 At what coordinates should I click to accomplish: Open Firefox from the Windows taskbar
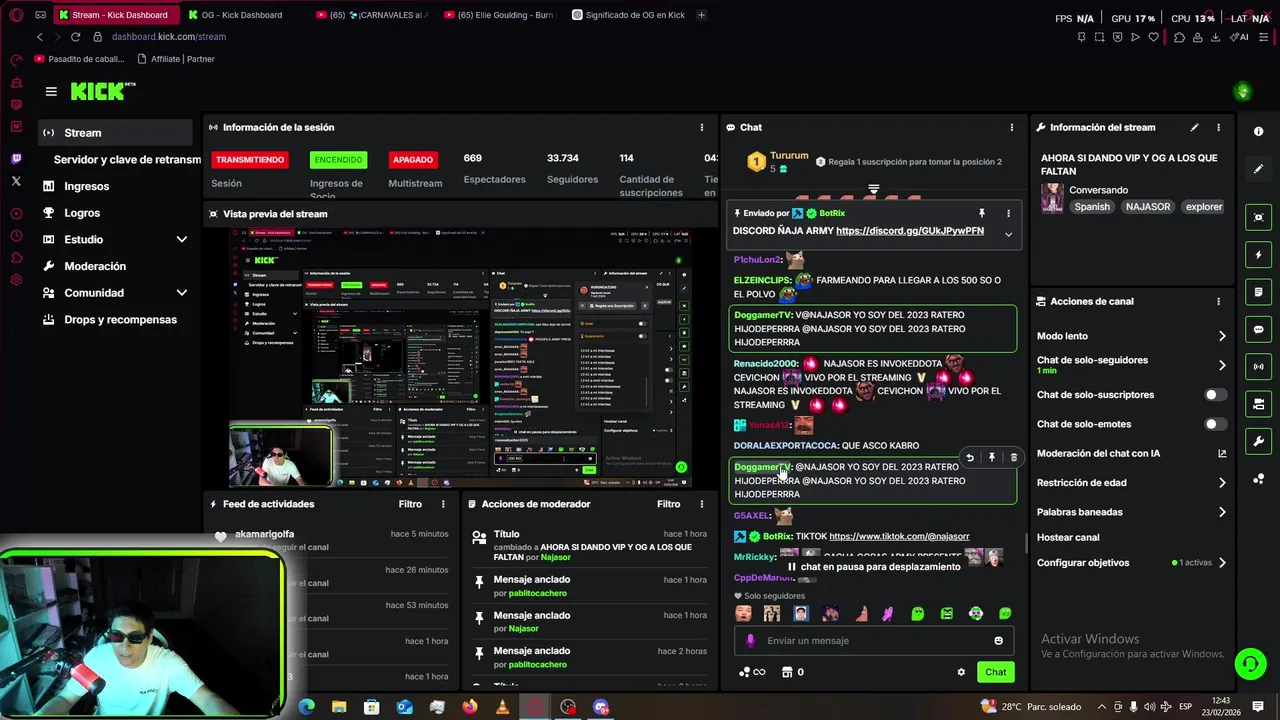470,707
